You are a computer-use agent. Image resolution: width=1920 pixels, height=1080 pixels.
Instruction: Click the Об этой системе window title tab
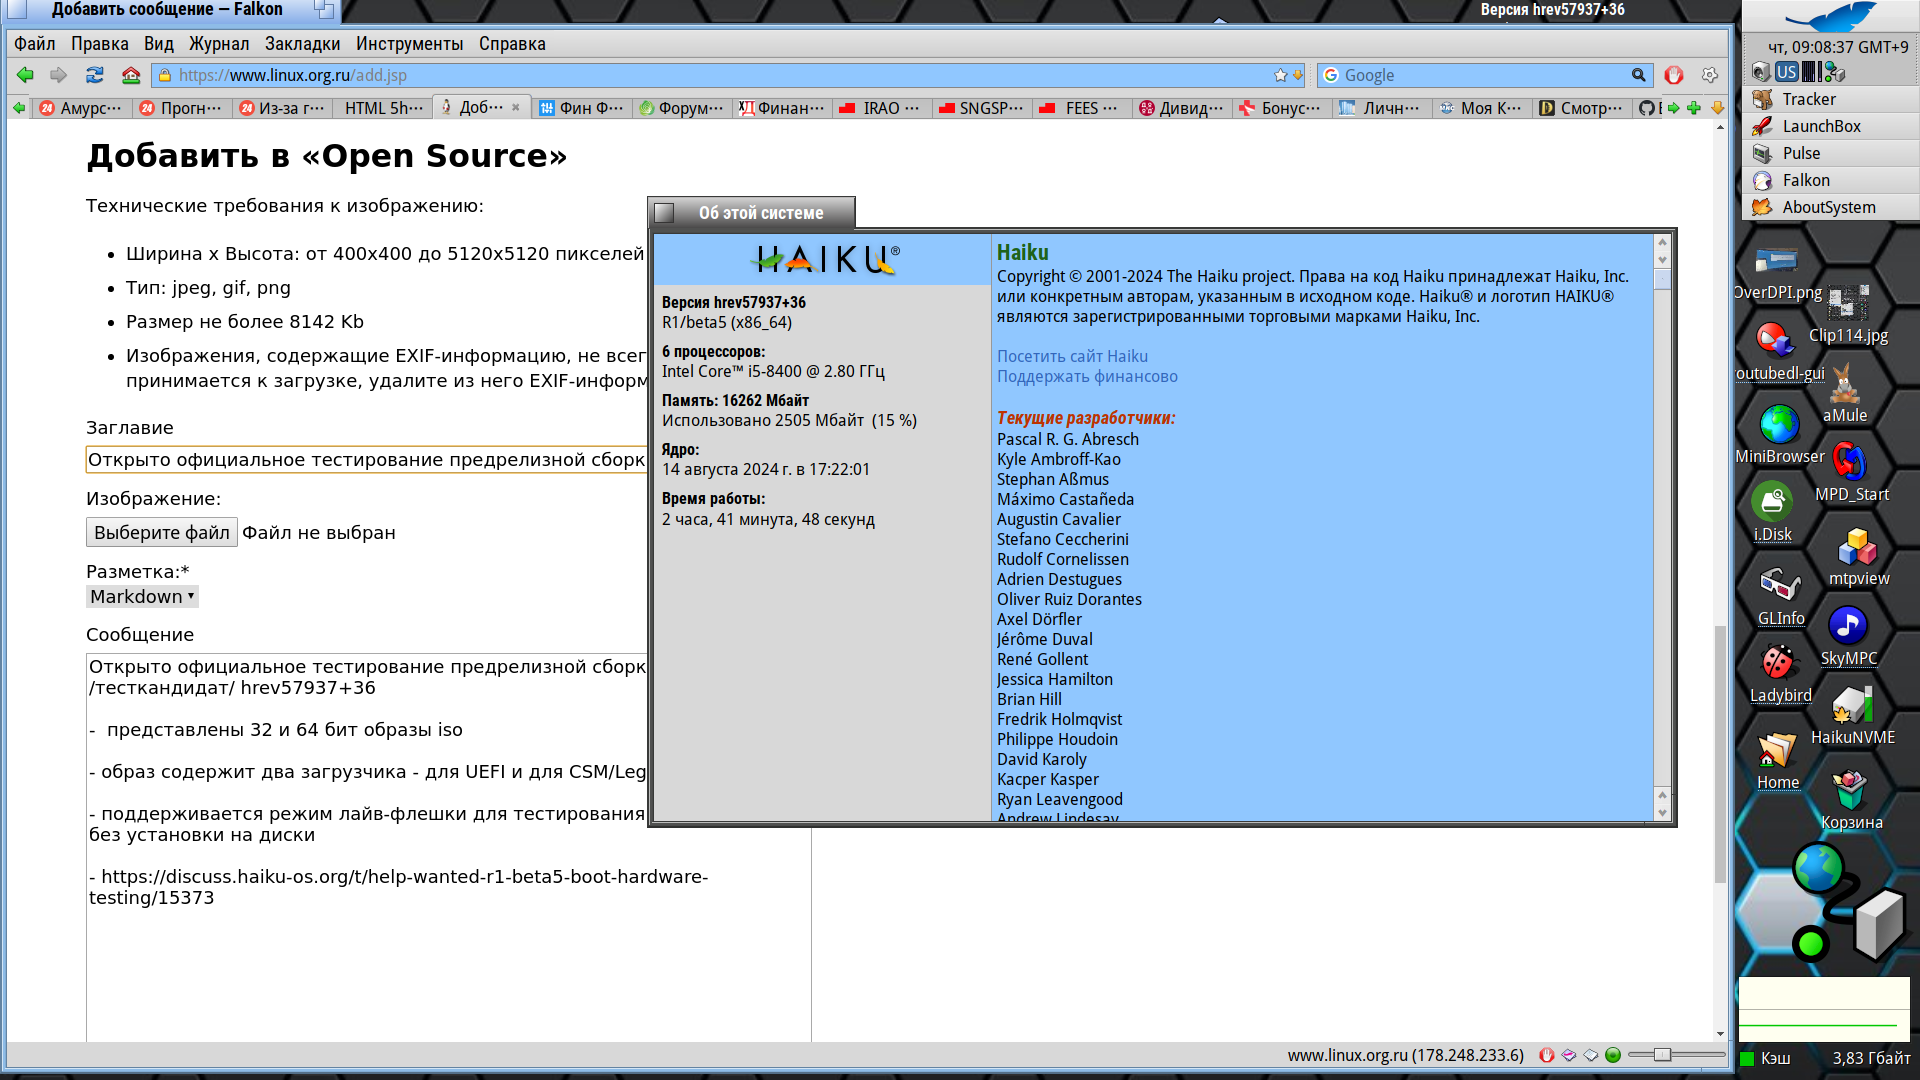click(751, 212)
